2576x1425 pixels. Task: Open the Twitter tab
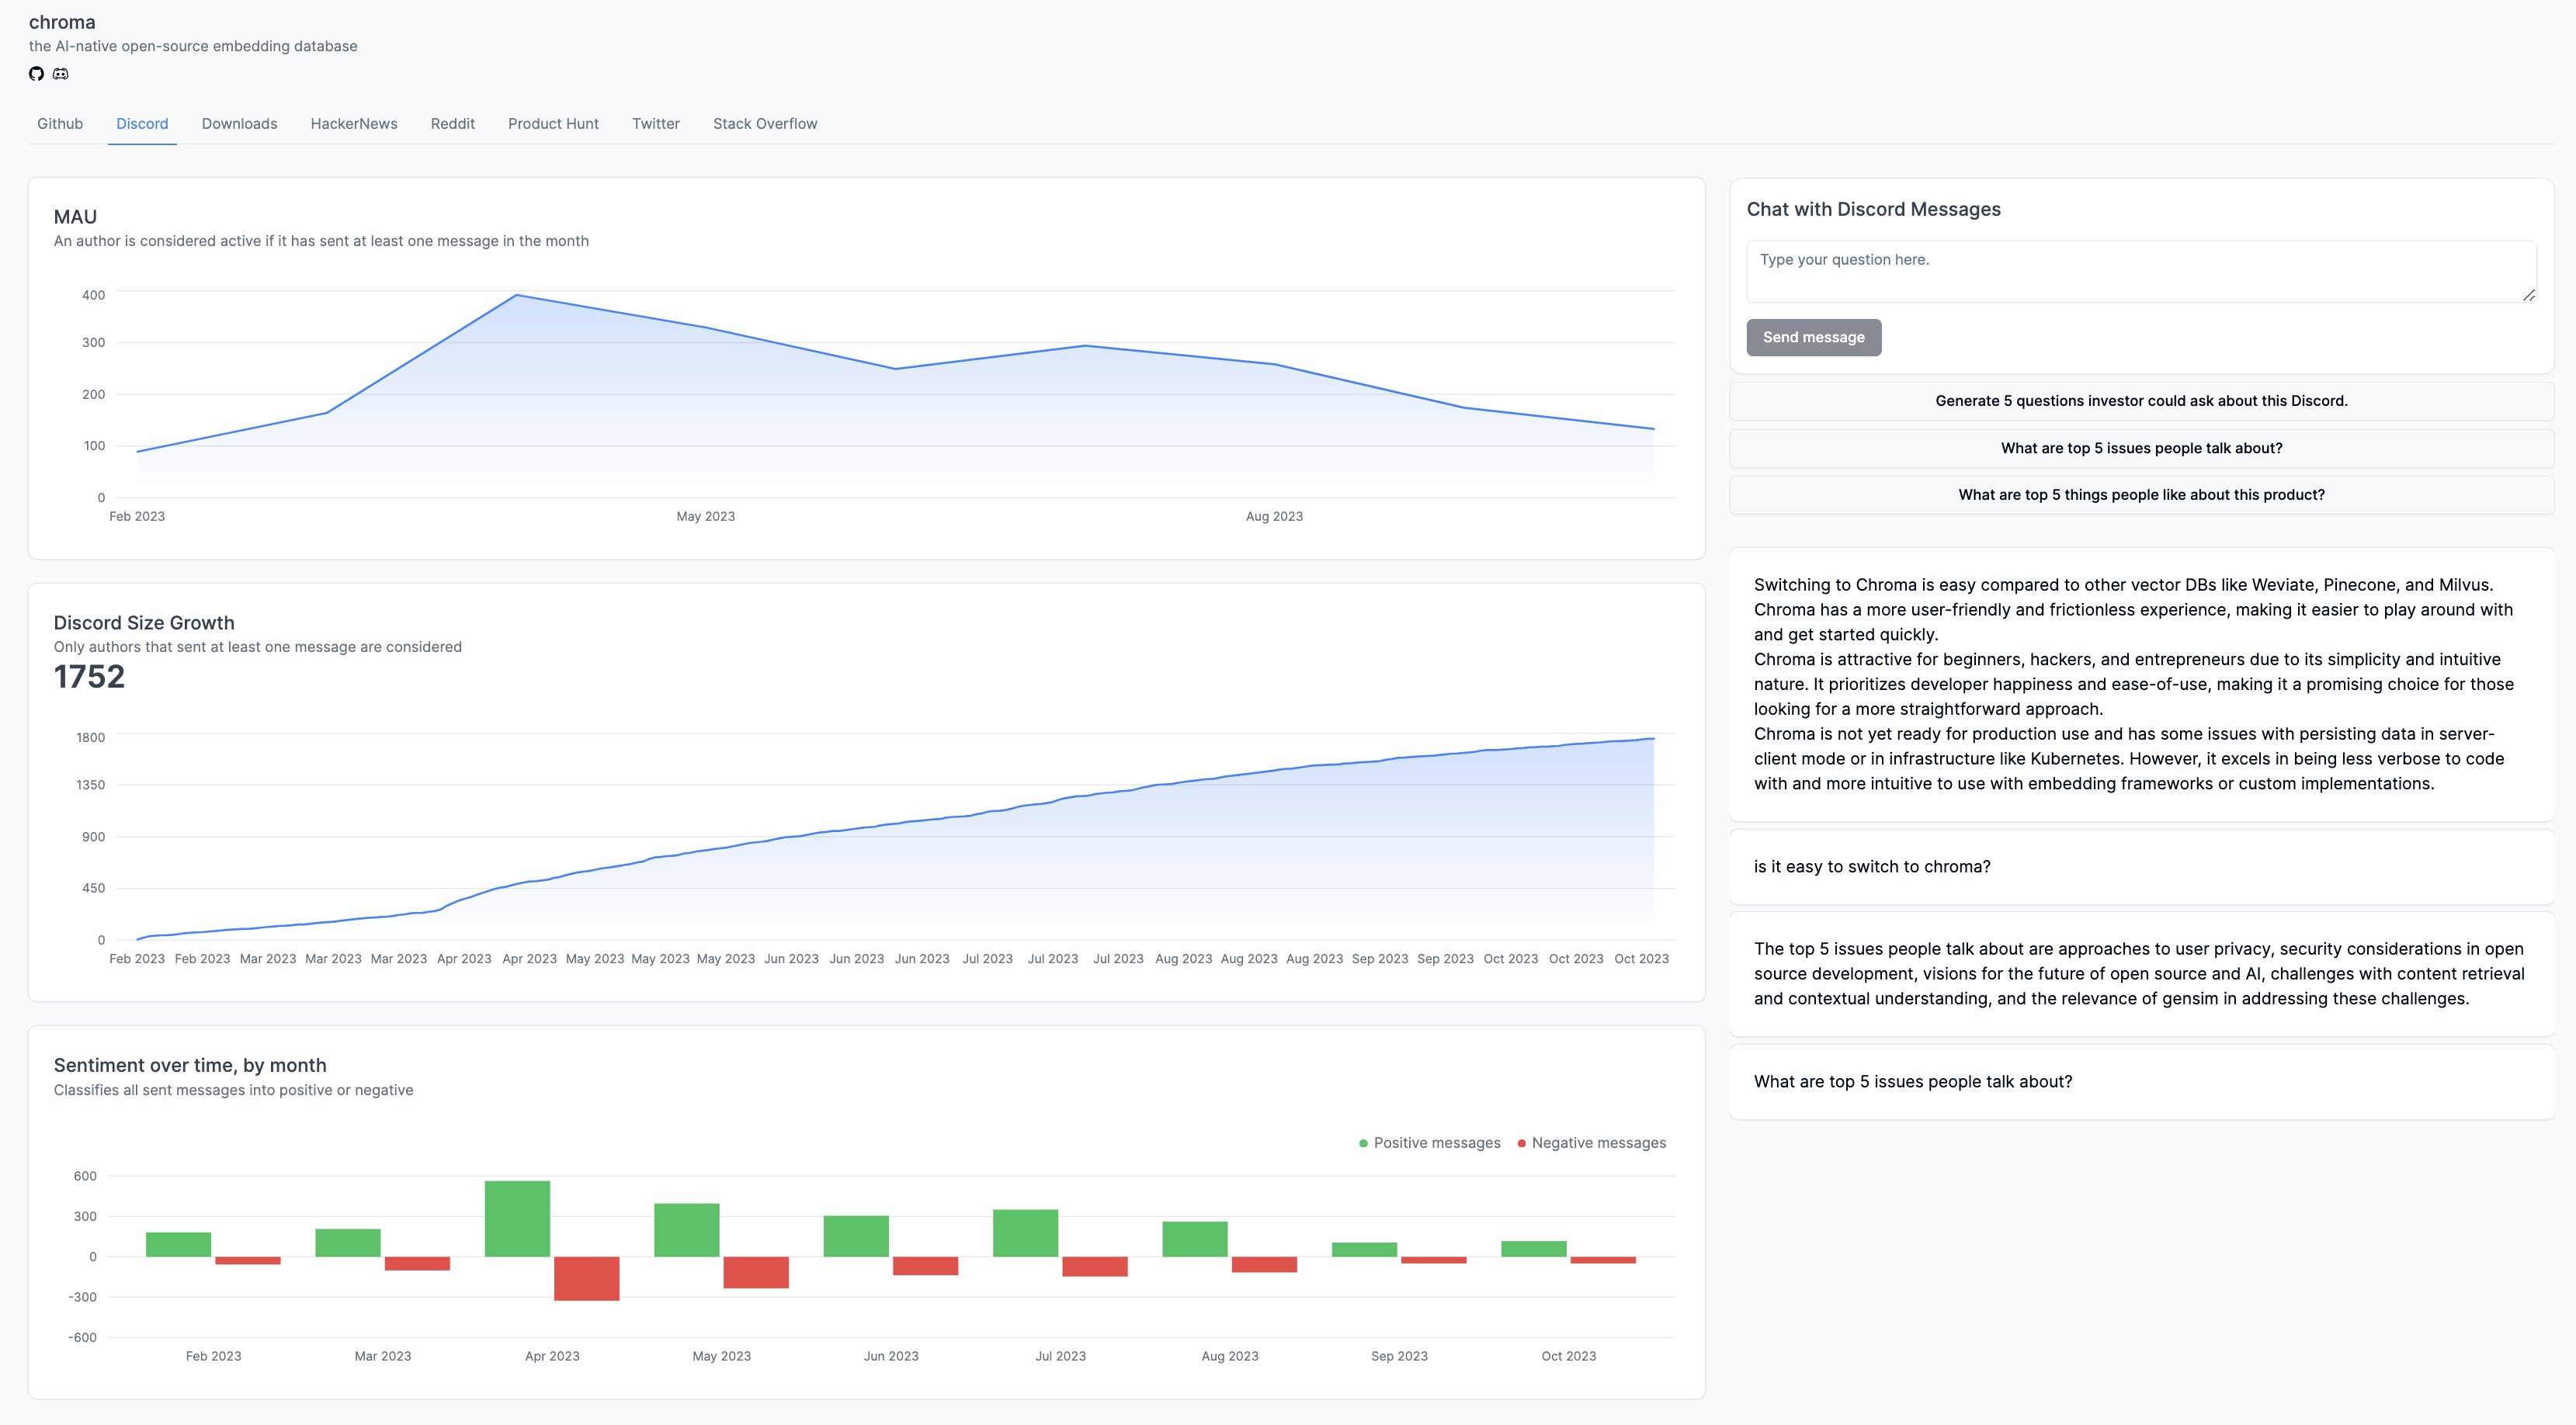[655, 124]
